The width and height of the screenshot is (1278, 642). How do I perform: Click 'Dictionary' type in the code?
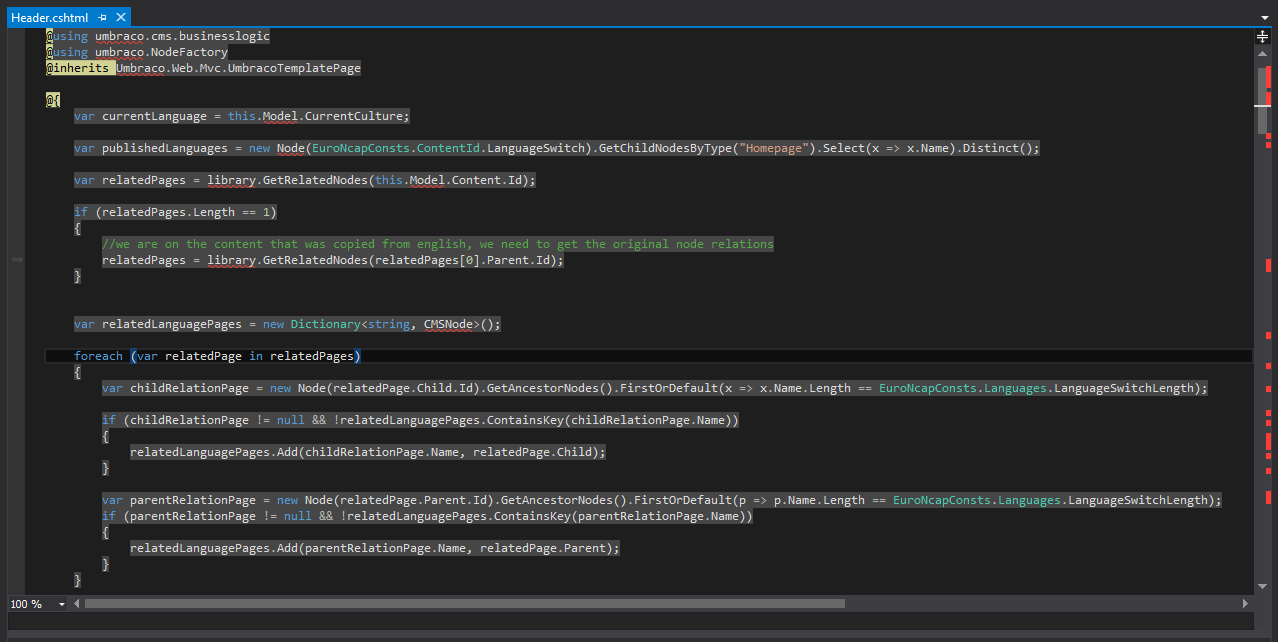click(325, 324)
